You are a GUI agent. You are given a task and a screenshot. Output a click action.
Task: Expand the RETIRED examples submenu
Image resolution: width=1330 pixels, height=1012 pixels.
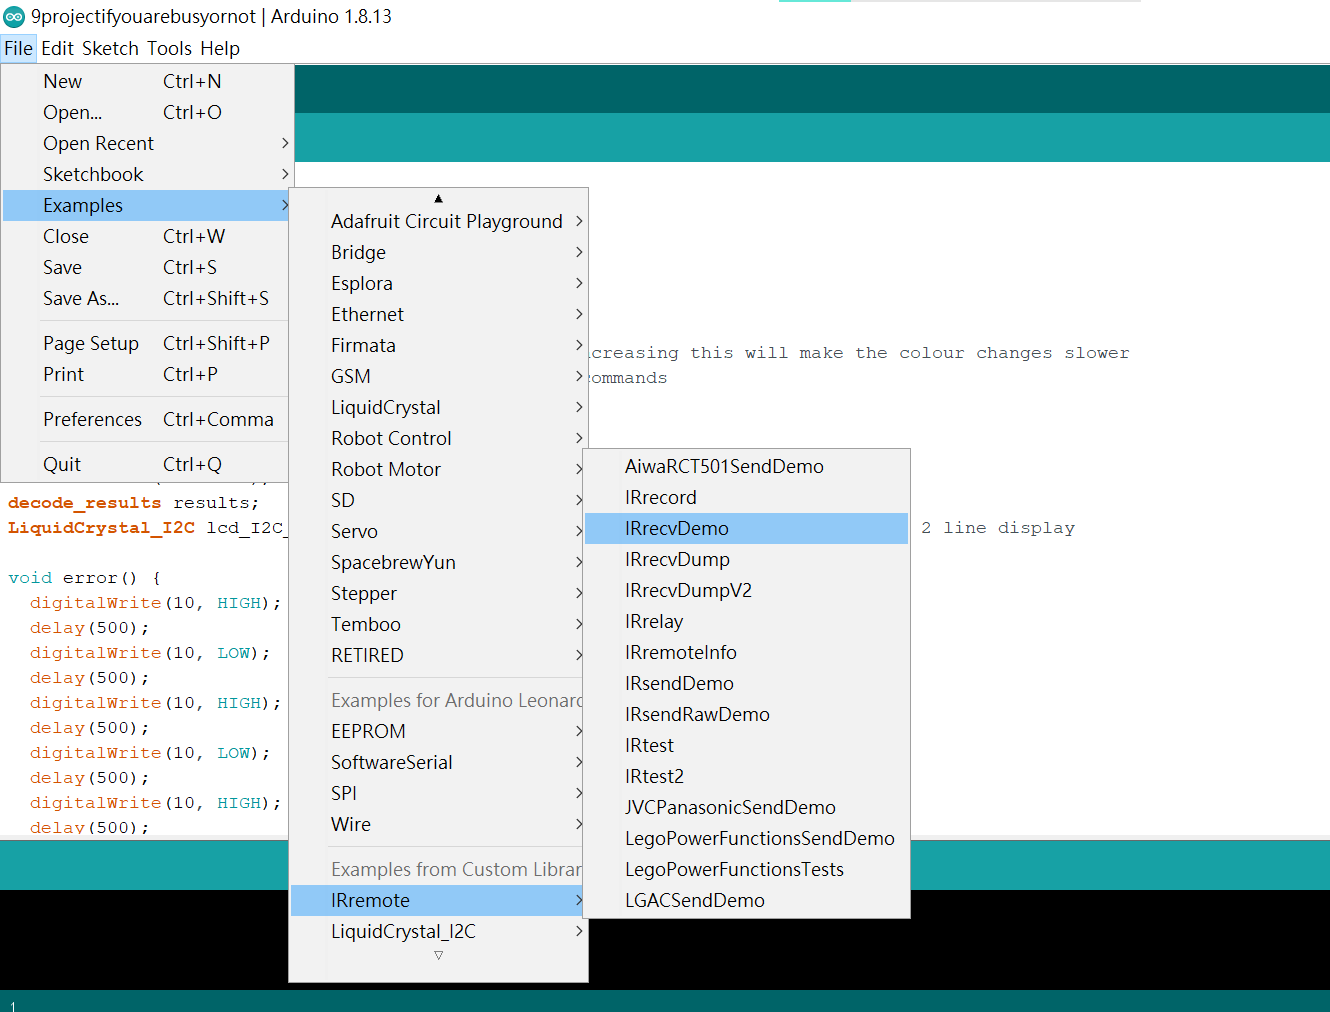(x=438, y=655)
